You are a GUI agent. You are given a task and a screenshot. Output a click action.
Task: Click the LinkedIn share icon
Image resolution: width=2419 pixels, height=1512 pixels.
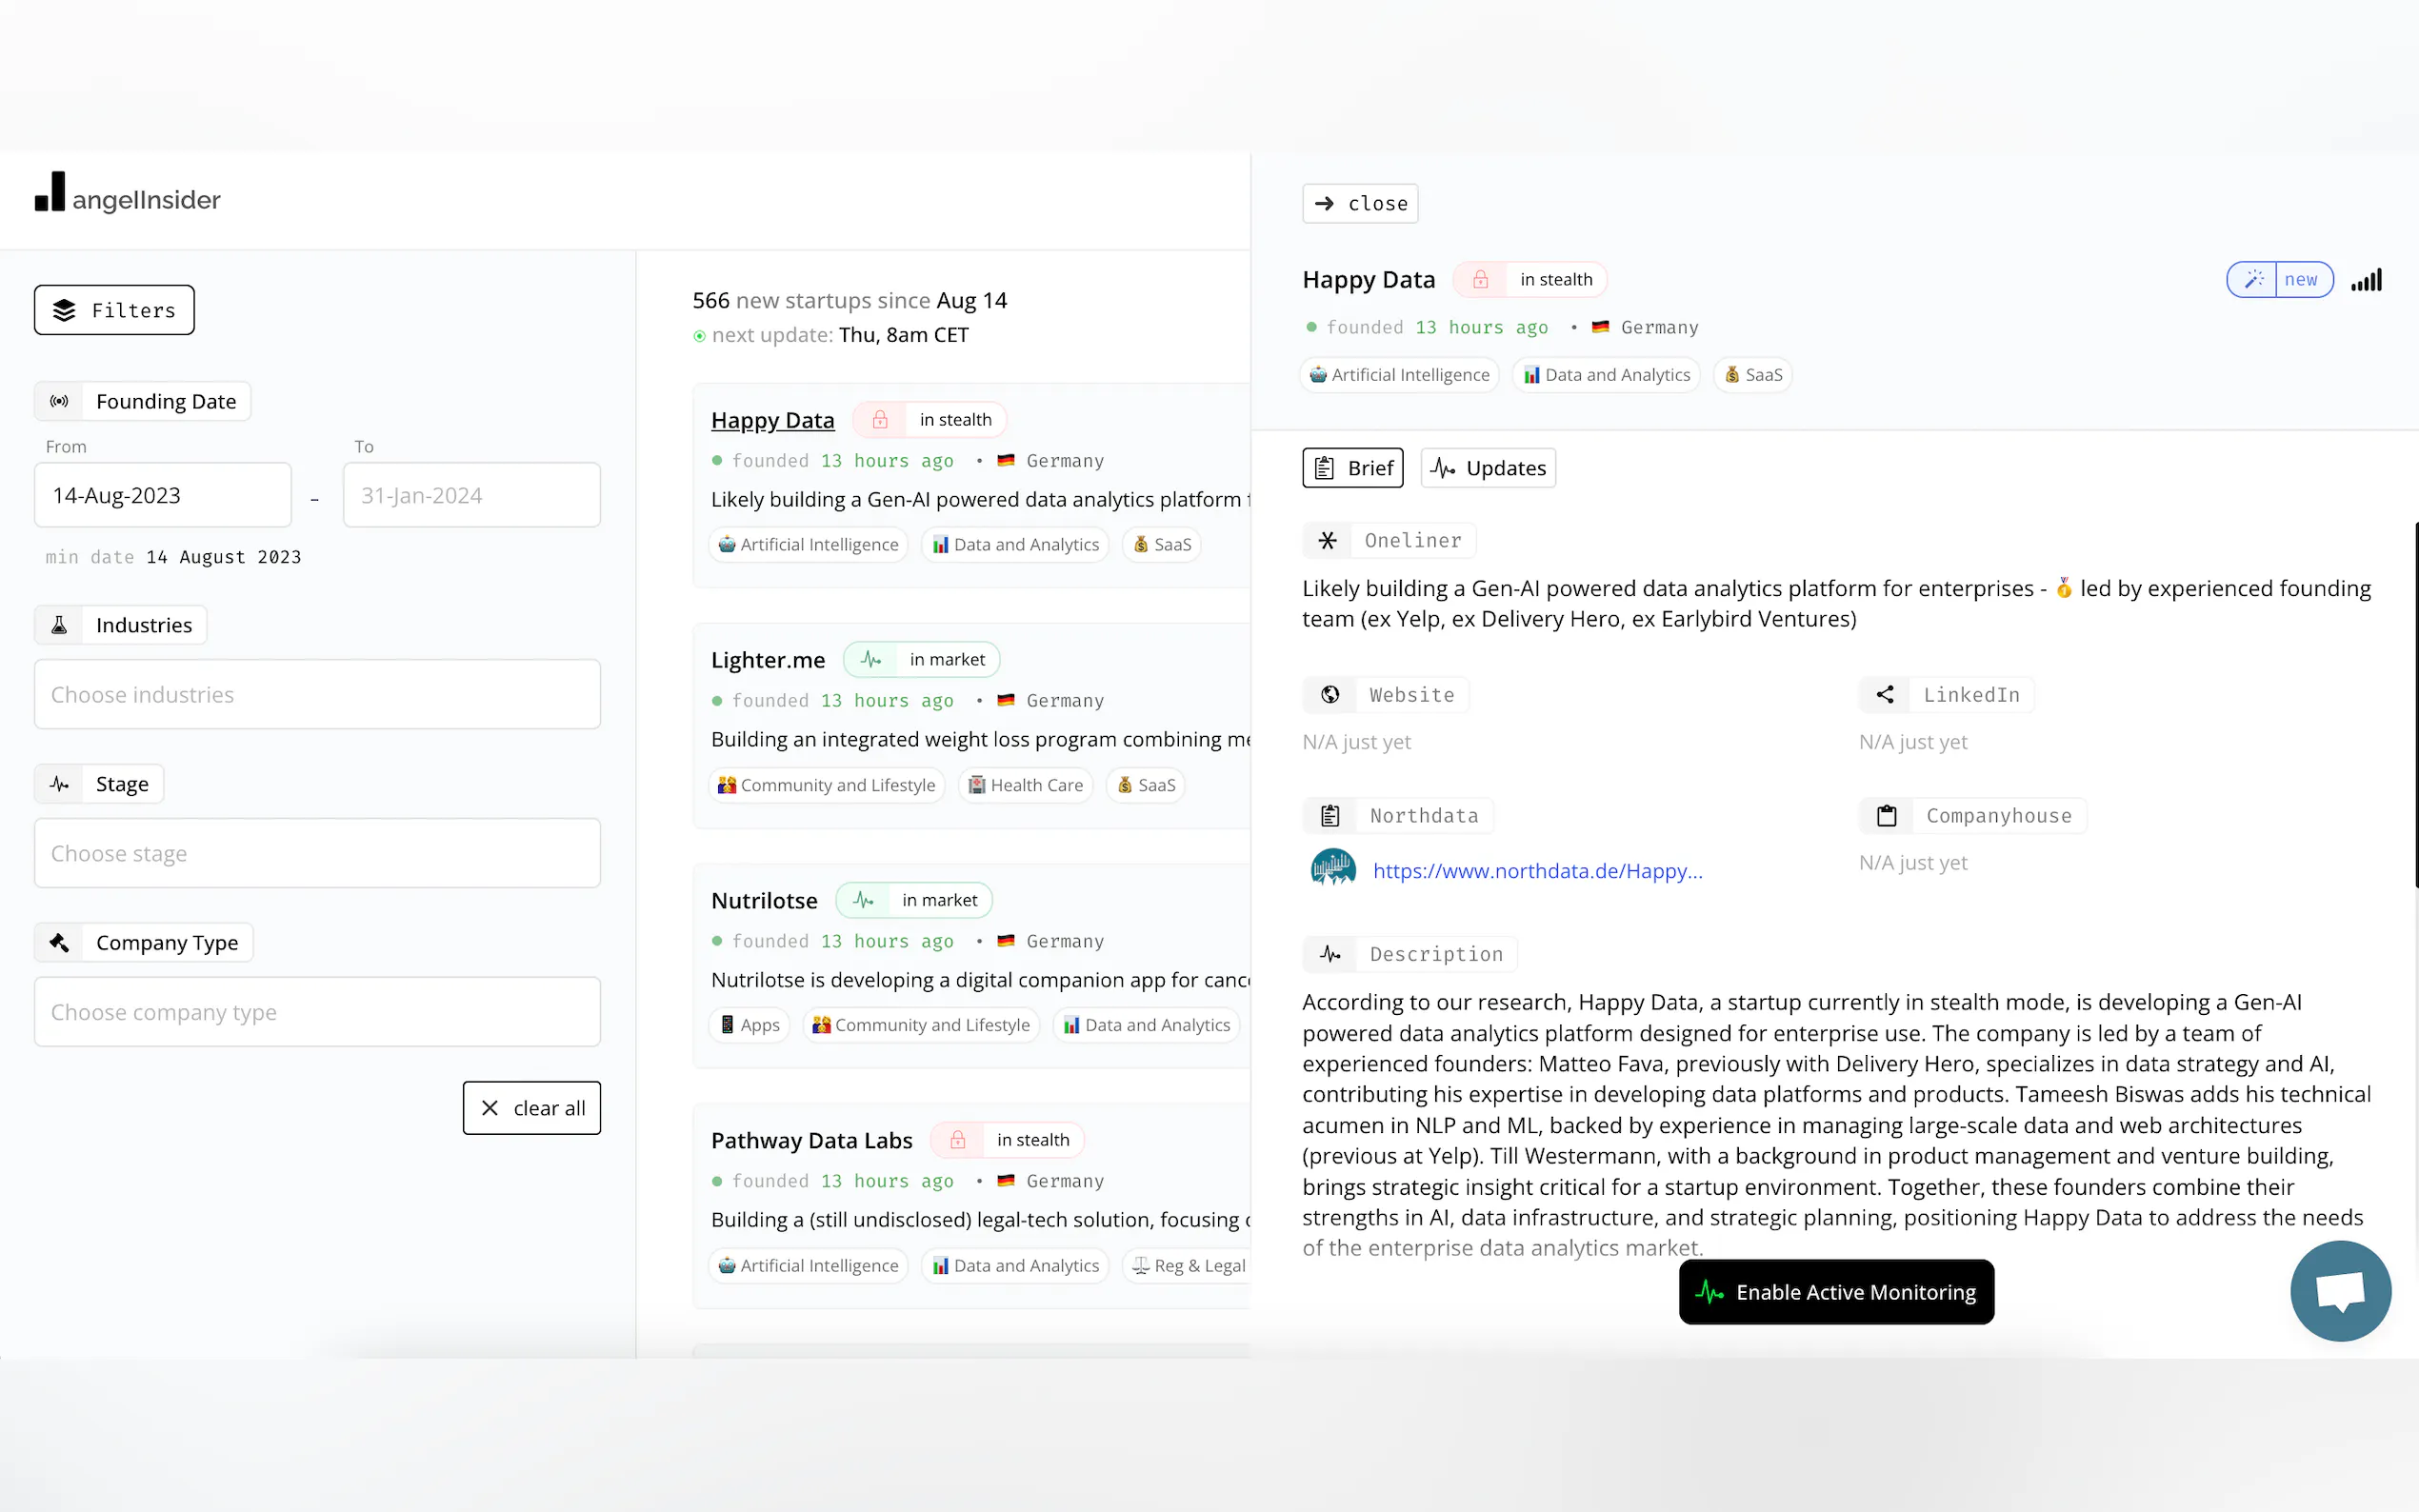point(1885,695)
